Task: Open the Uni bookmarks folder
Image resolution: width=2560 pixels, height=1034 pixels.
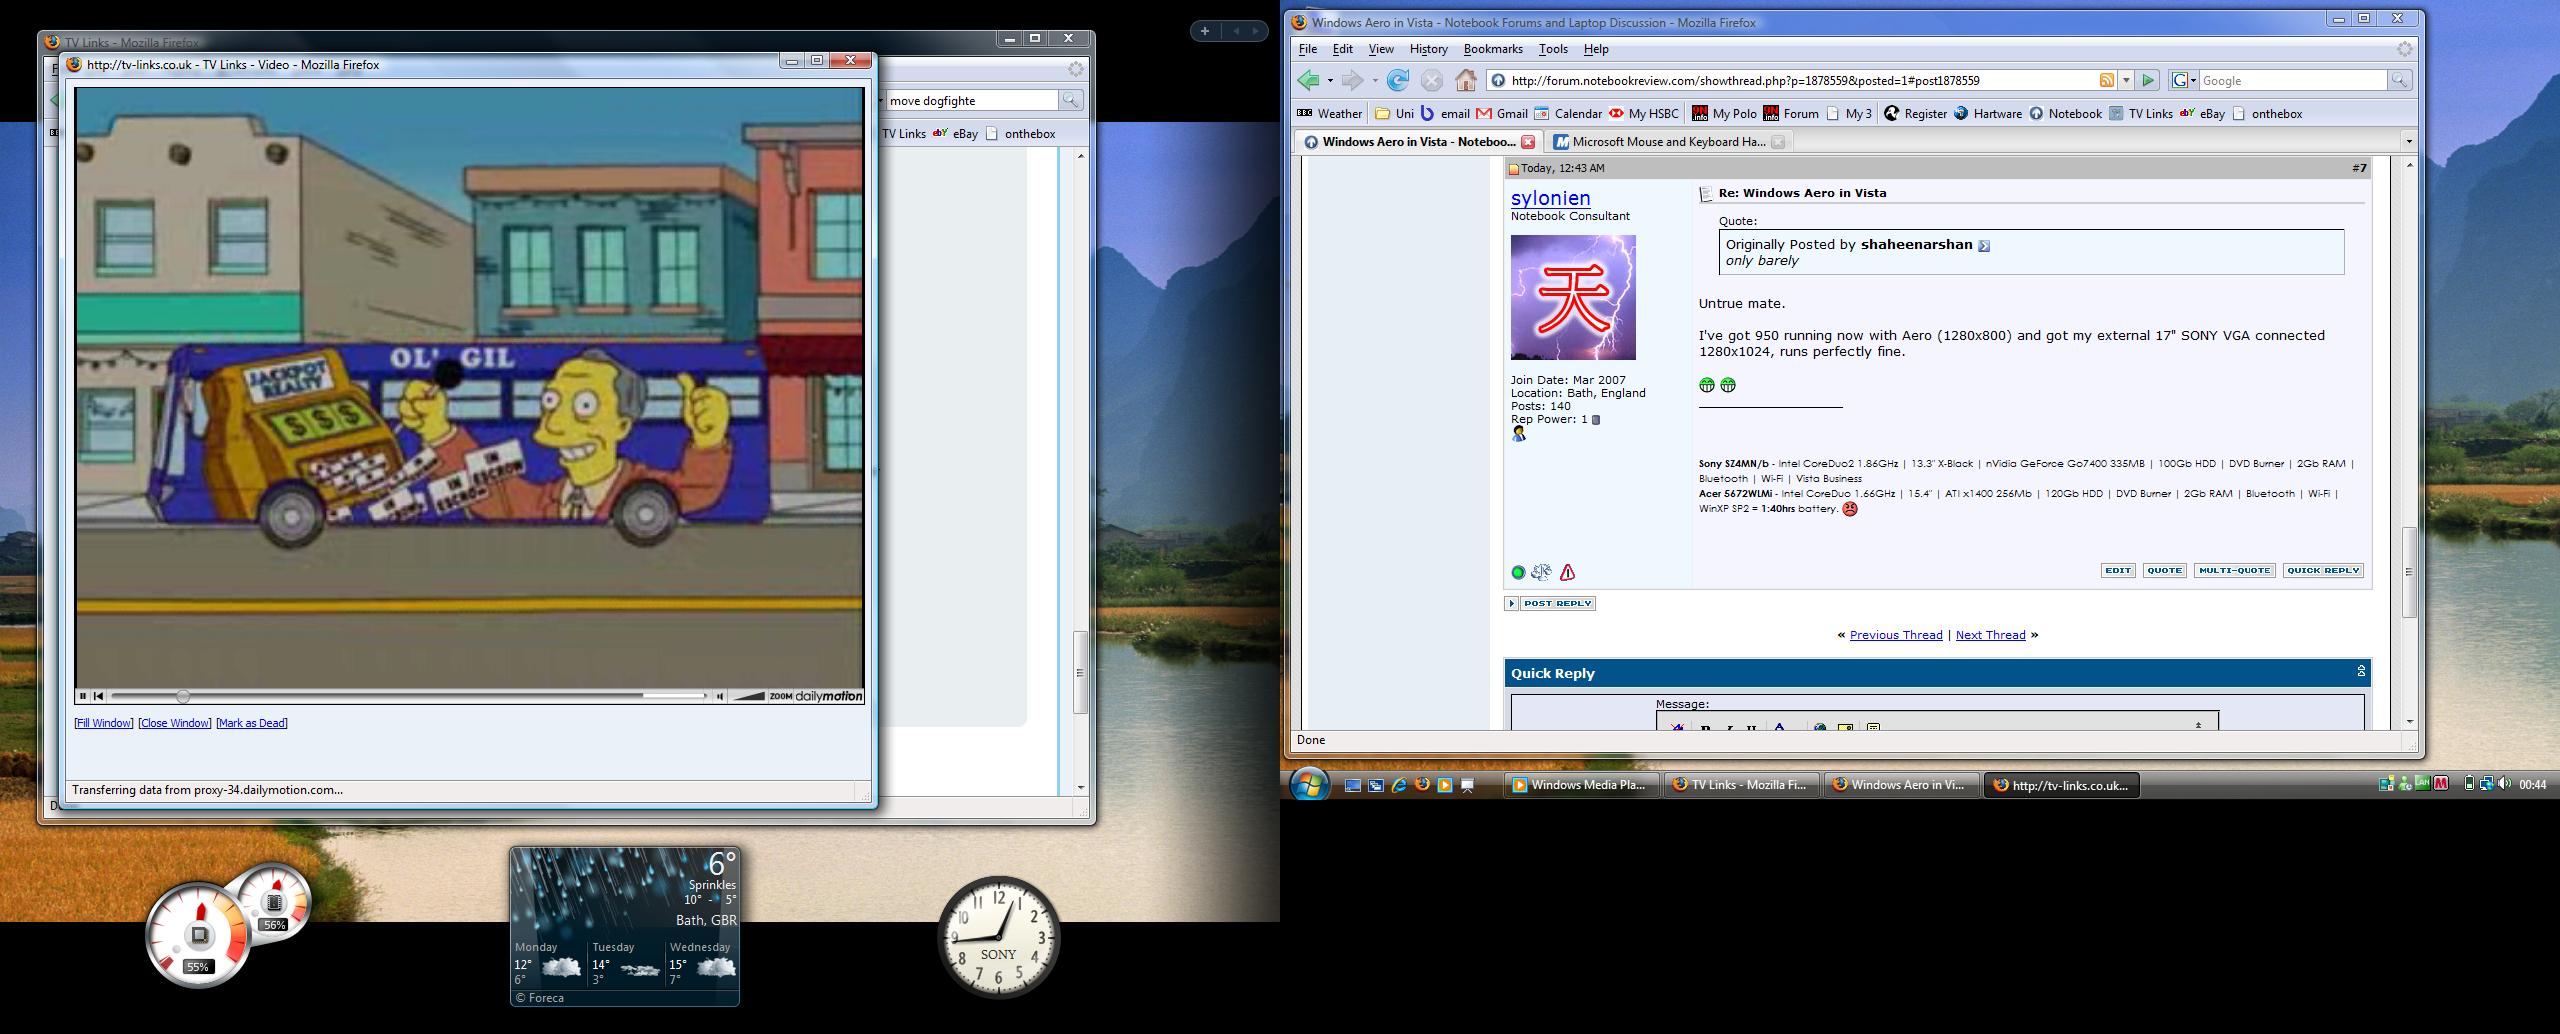Action: 1394,113
